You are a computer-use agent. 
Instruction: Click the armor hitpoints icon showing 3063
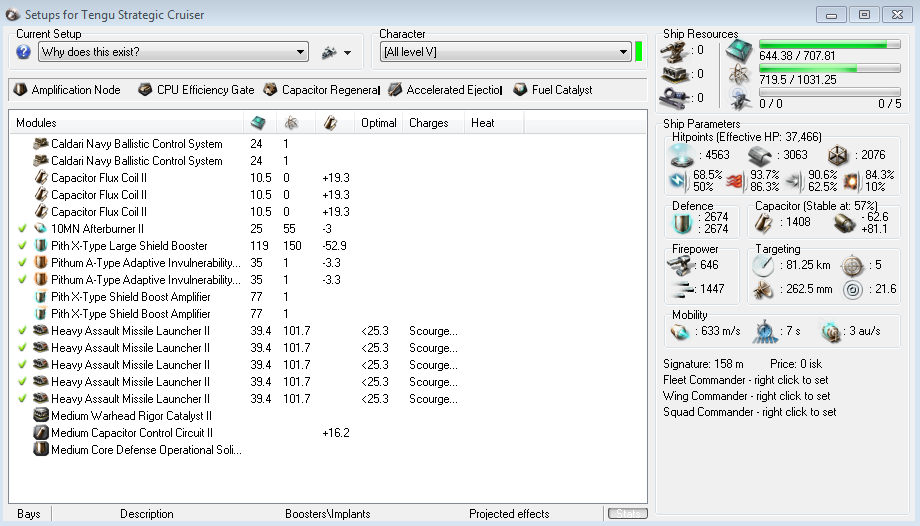pyautogui.click(x=760, y=156)
